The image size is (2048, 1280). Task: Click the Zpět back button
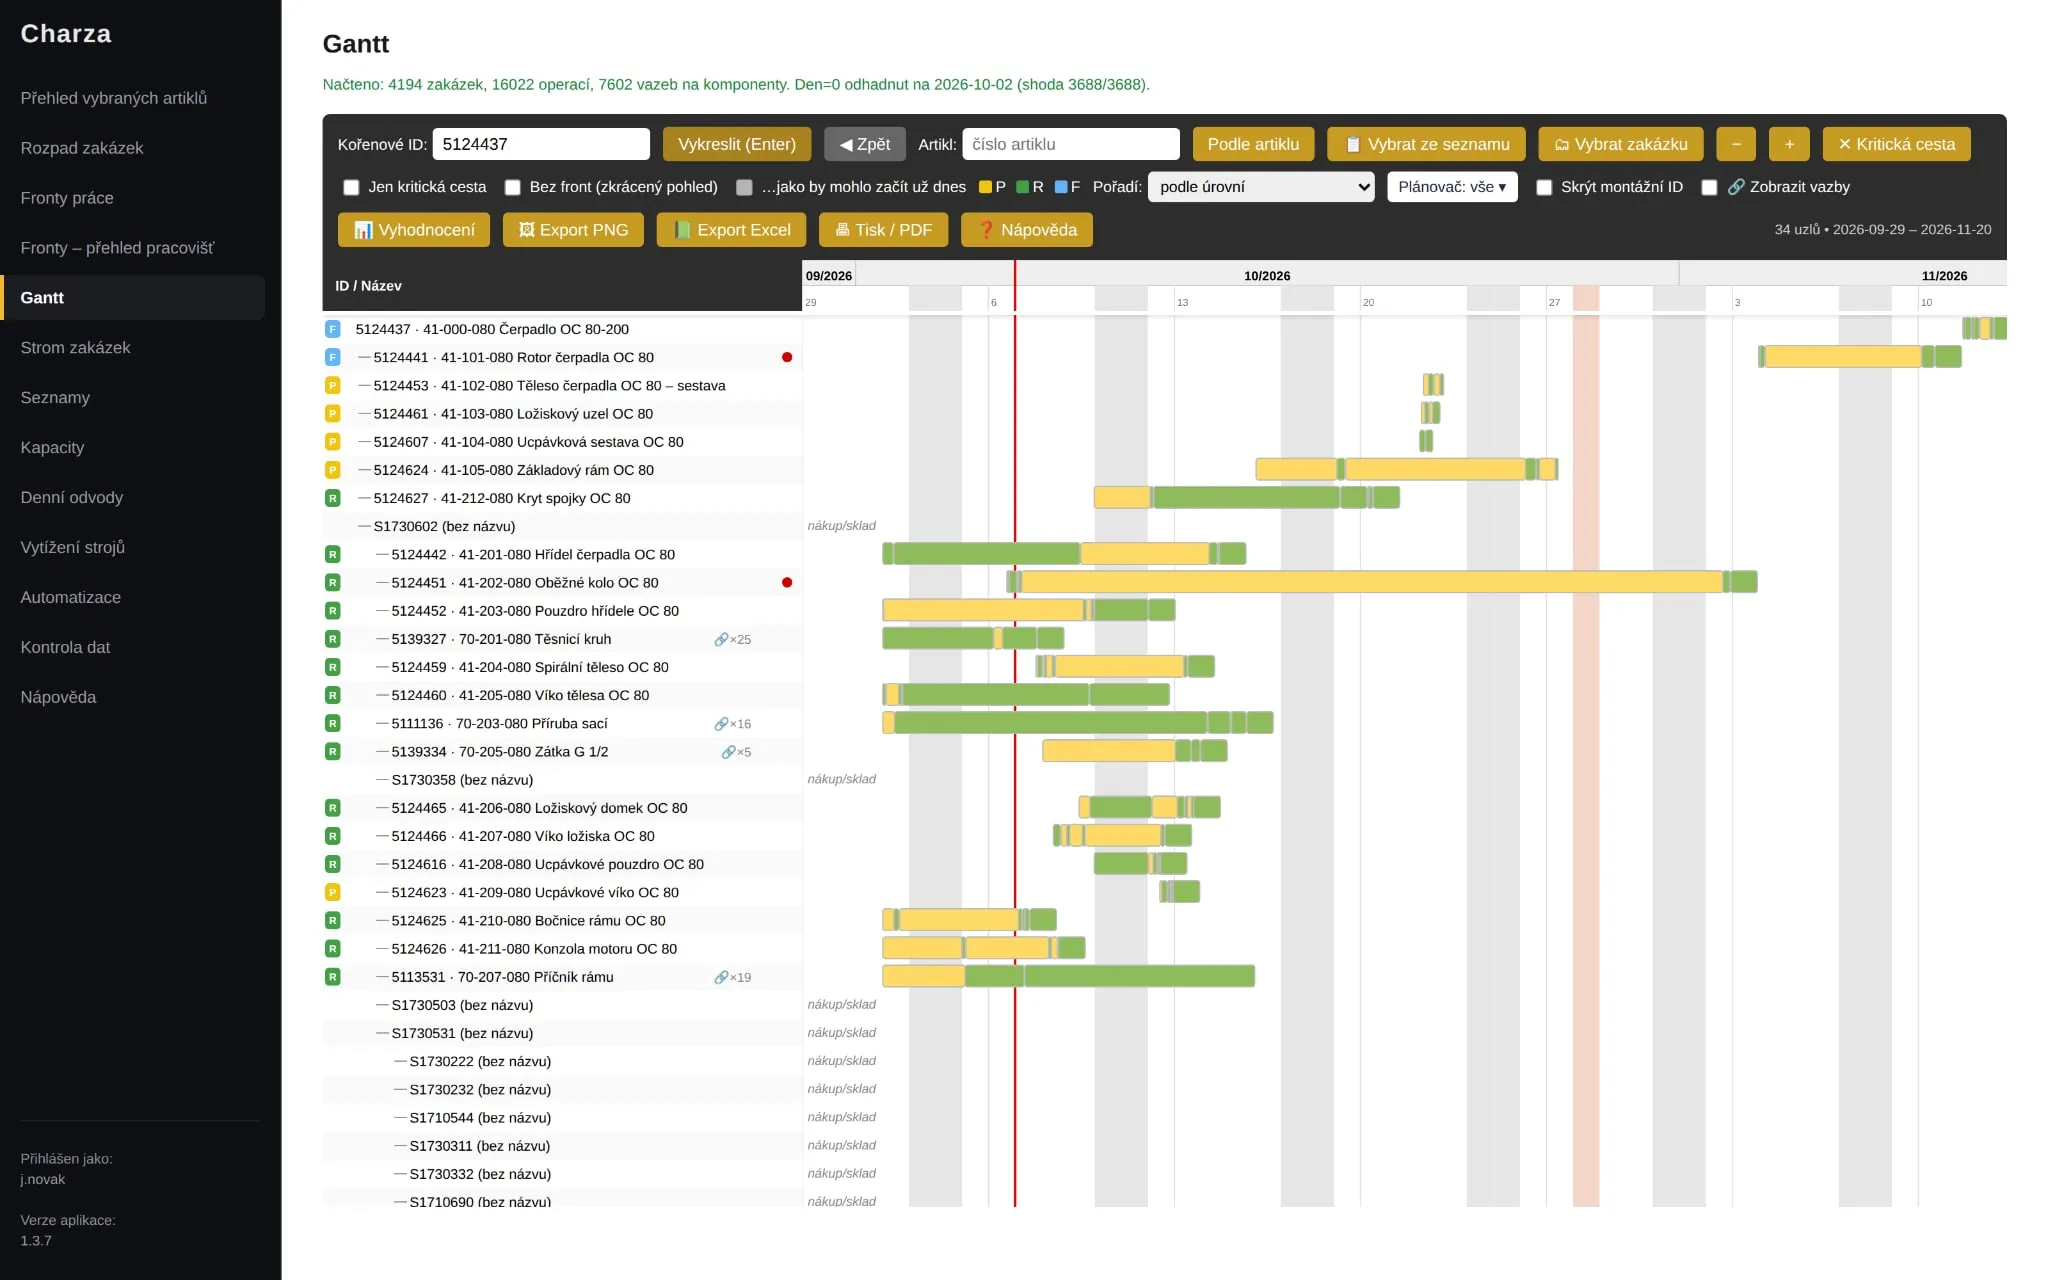click(x=865, y=144)
